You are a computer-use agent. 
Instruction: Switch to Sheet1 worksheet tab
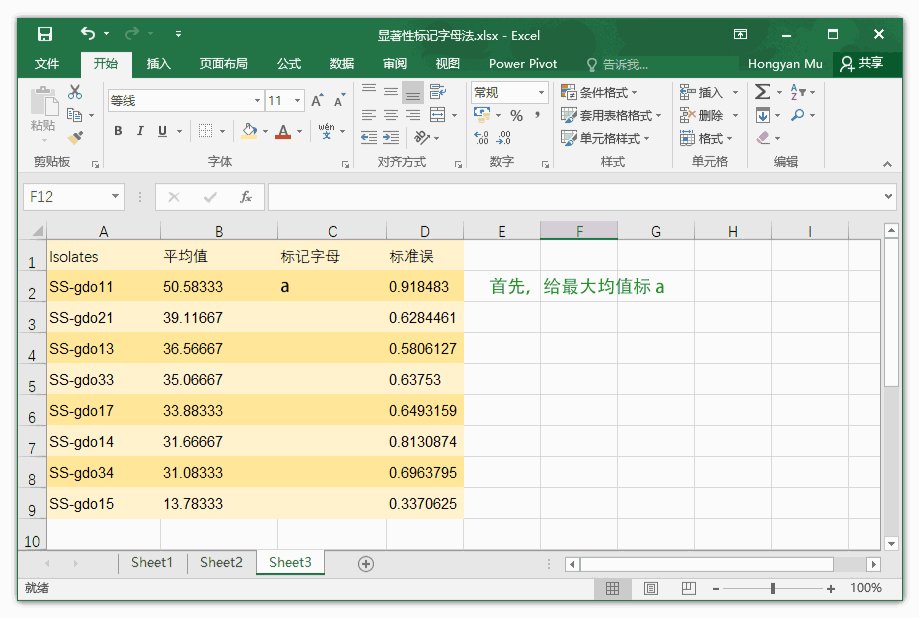click(x=152, y=563)
